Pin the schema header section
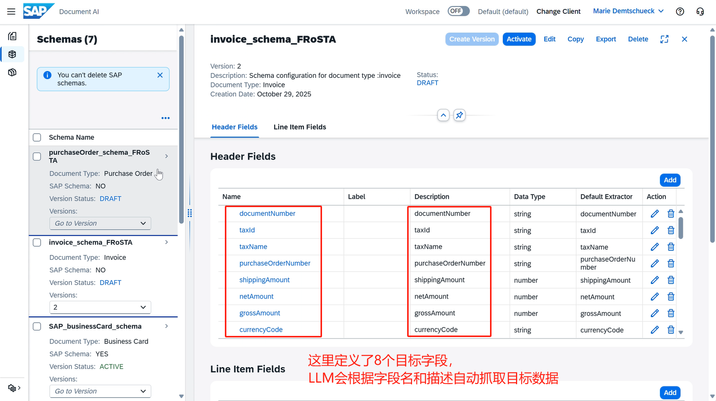The image size is (716, 401). 459,115
